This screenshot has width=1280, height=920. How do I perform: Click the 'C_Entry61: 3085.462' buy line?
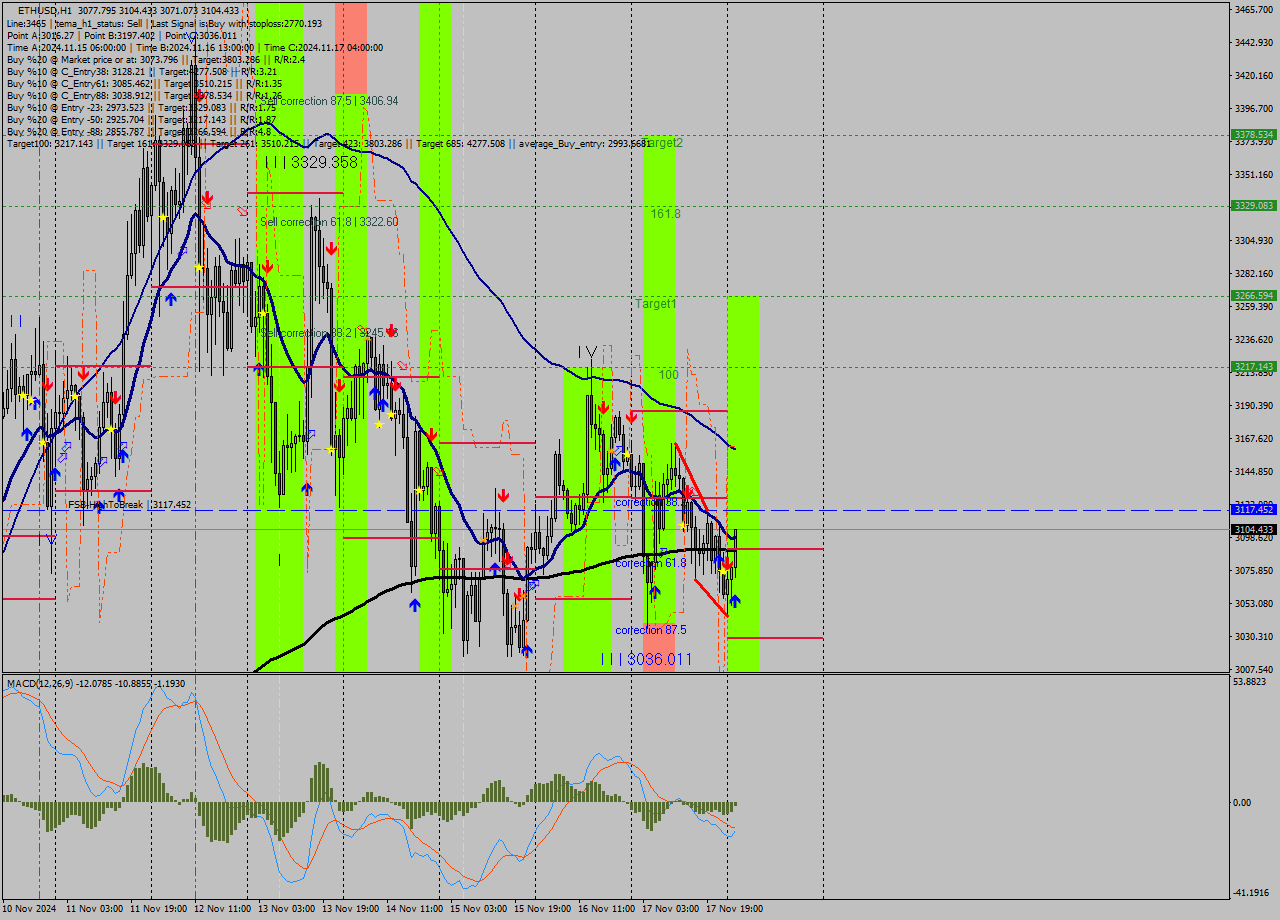(144, 83)
